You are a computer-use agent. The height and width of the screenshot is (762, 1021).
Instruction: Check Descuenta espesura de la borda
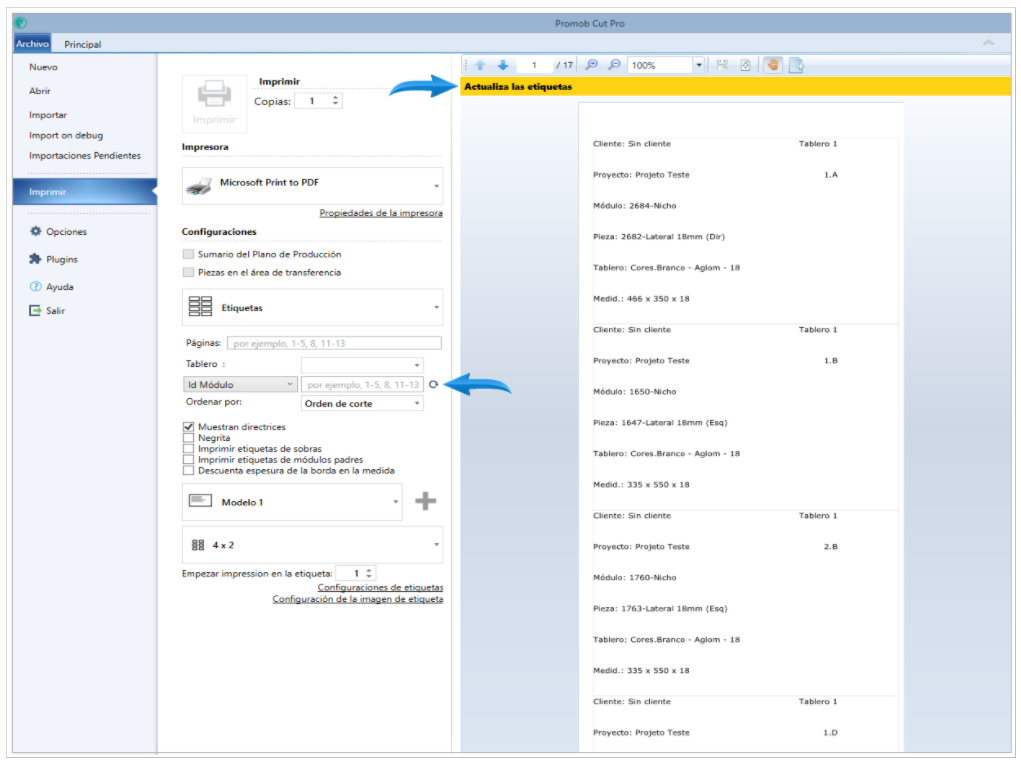(188, 470)
